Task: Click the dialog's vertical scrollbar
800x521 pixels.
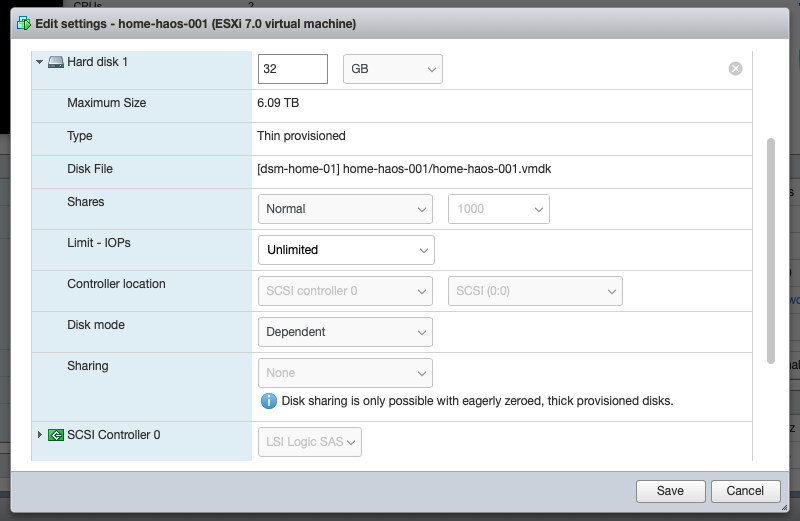Action: pos(770,250)
